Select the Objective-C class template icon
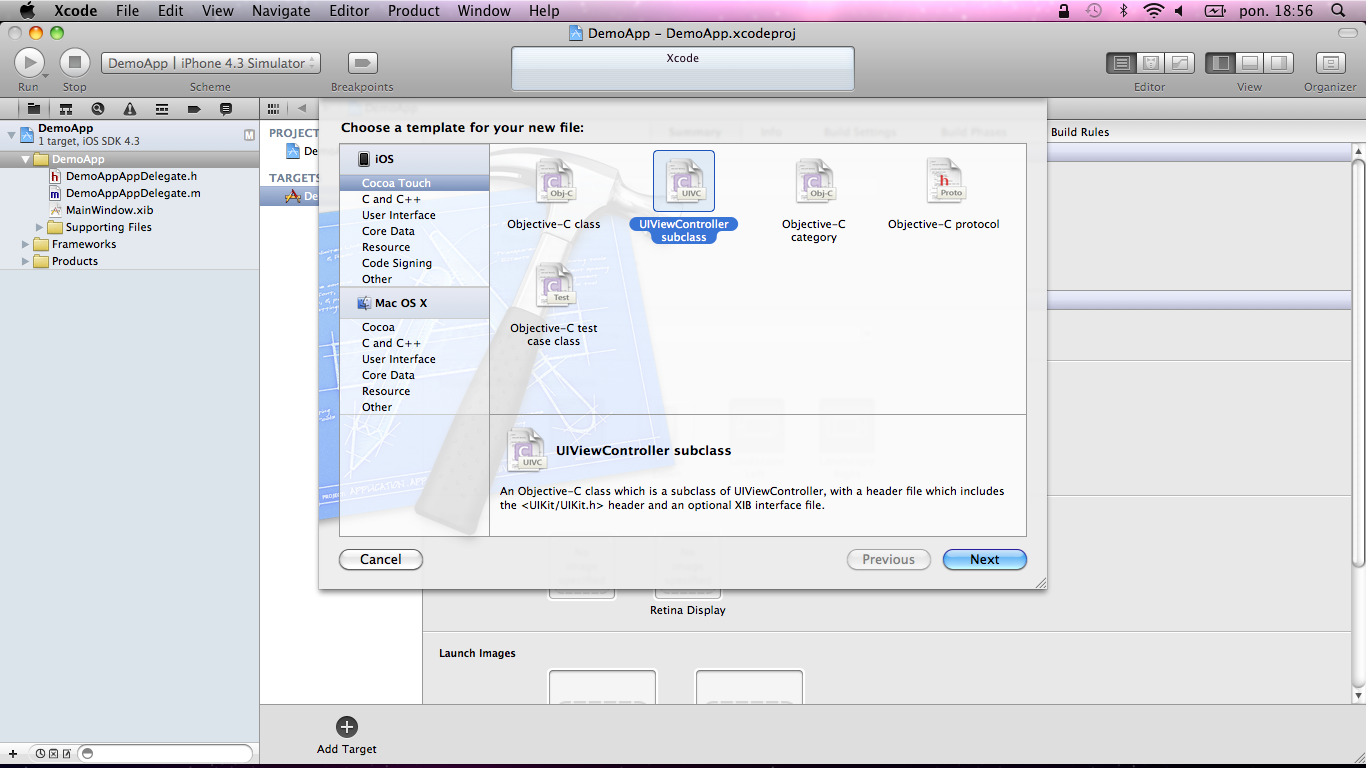Screen dimensions: 1366x768 (554, 182)
